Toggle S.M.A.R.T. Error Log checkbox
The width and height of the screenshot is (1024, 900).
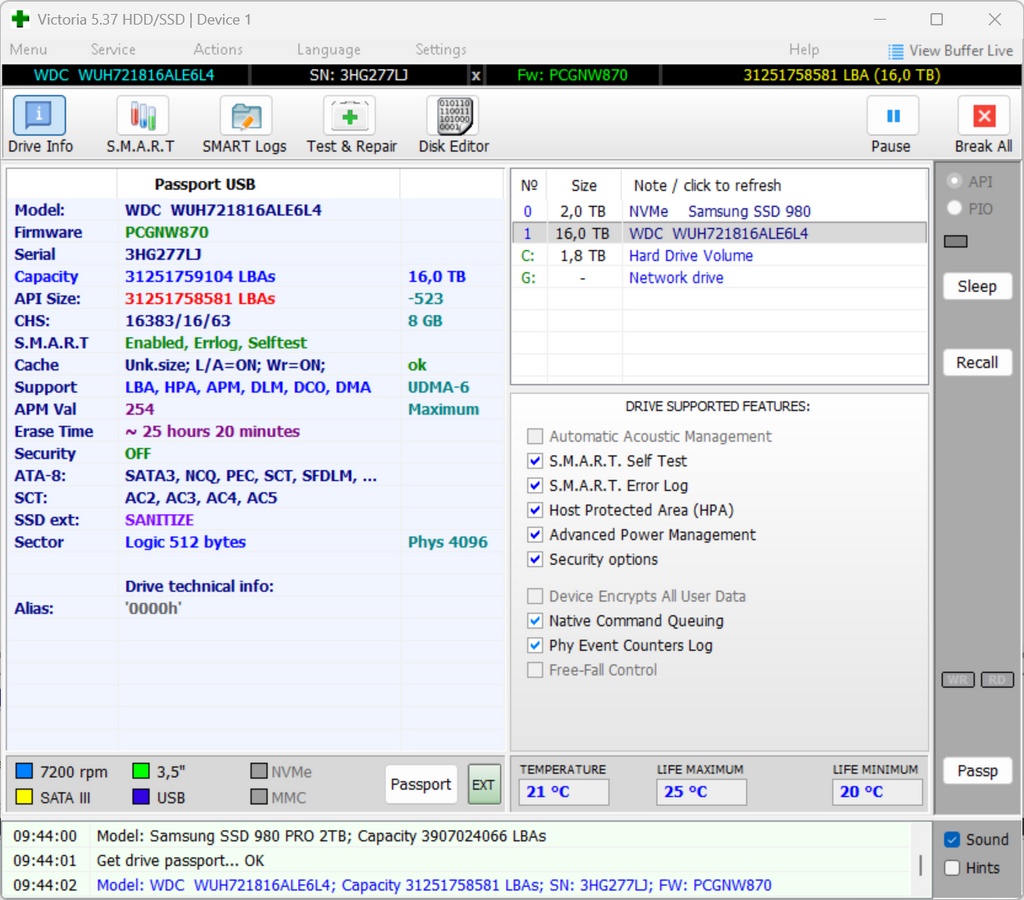pos(535,485)
